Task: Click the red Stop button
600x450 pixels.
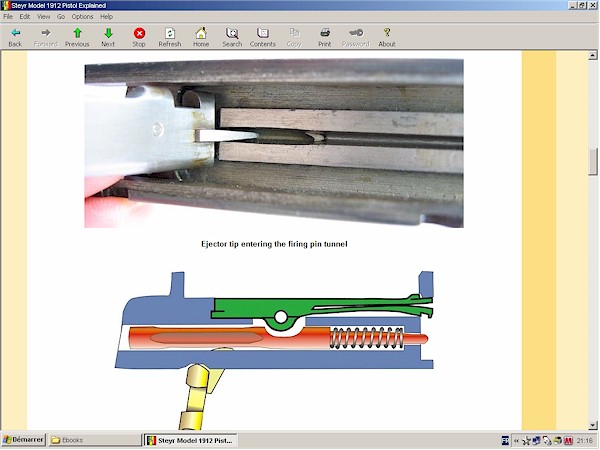Action: pos(139,38)
